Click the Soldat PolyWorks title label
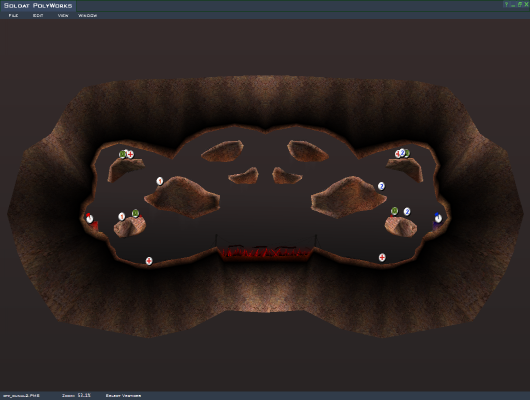 (38, 6)
